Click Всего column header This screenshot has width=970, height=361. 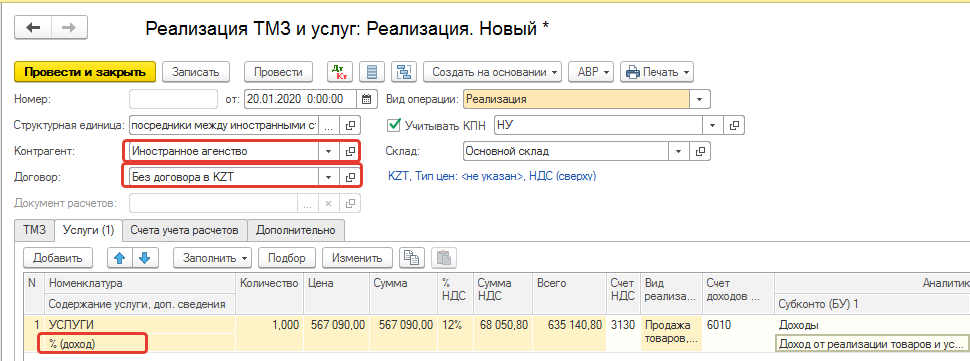pos(570,293)
